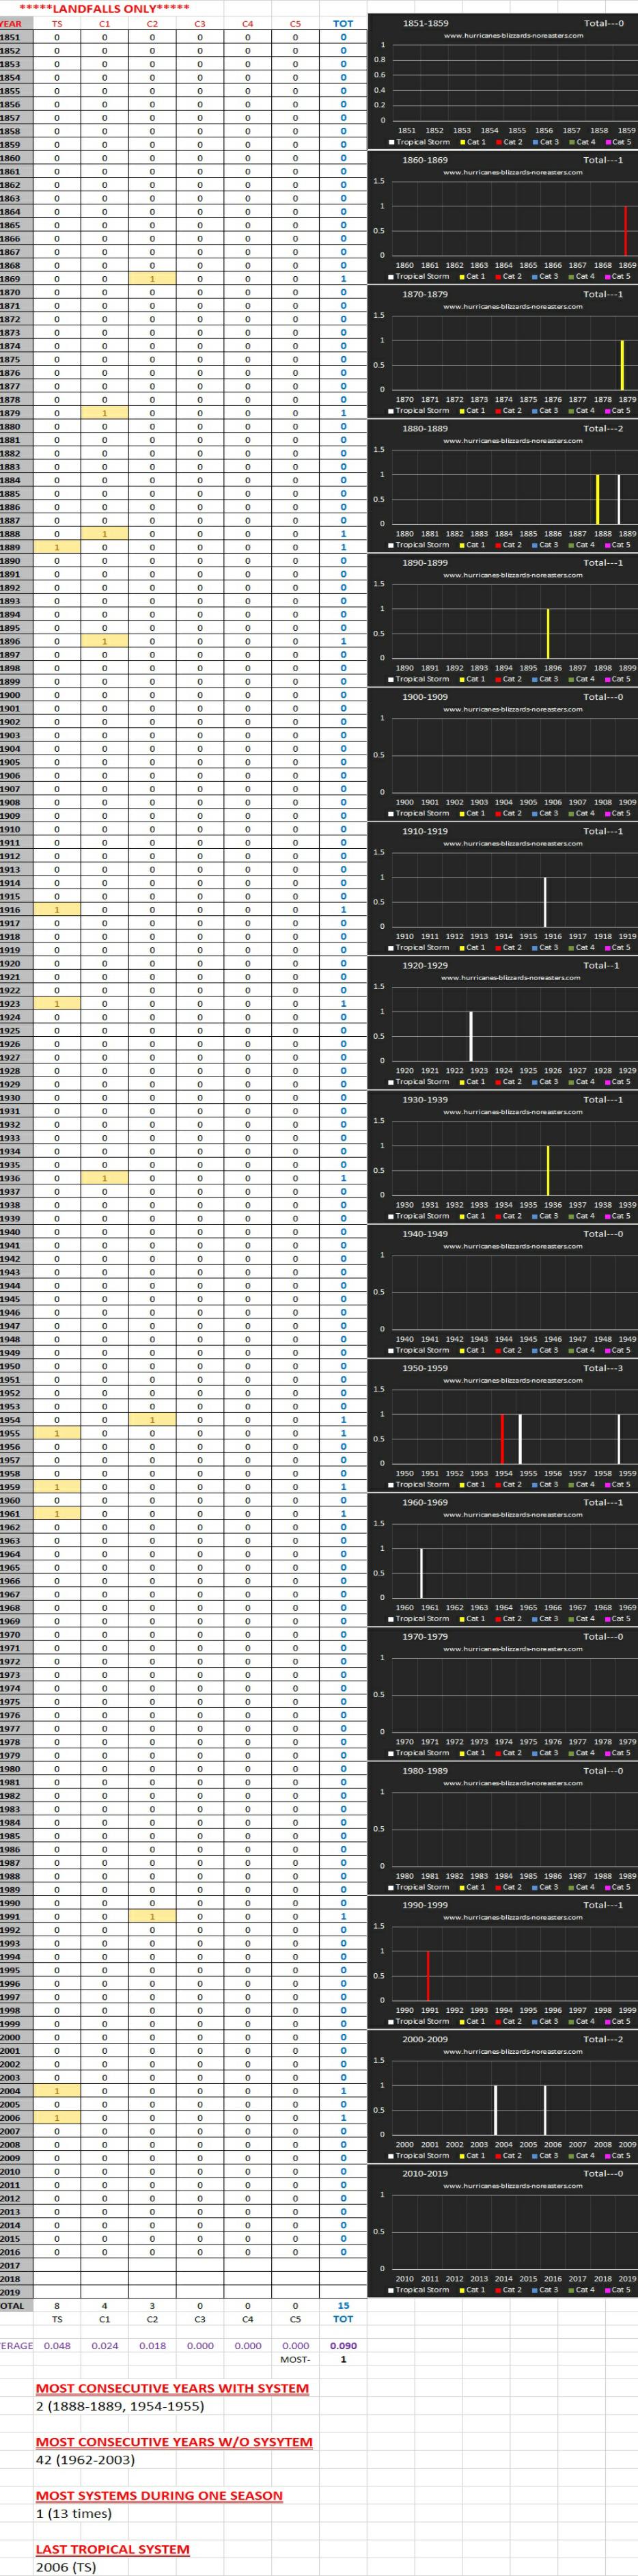
Task: Click the C3 column header at top
Action: [x=200, y=24]
